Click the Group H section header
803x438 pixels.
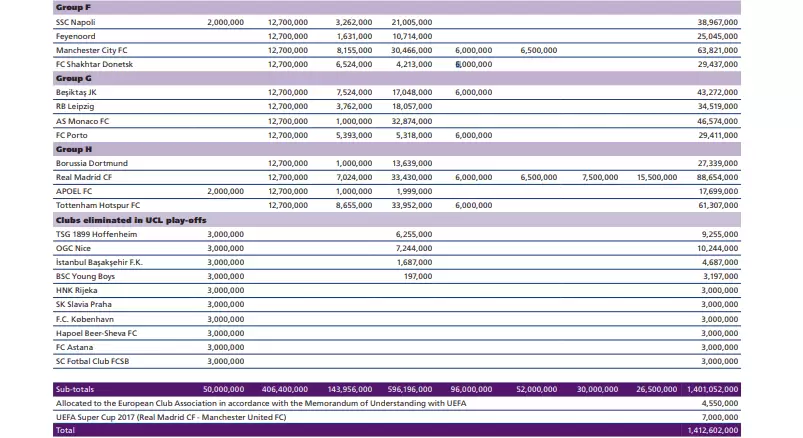coord(73,149)
